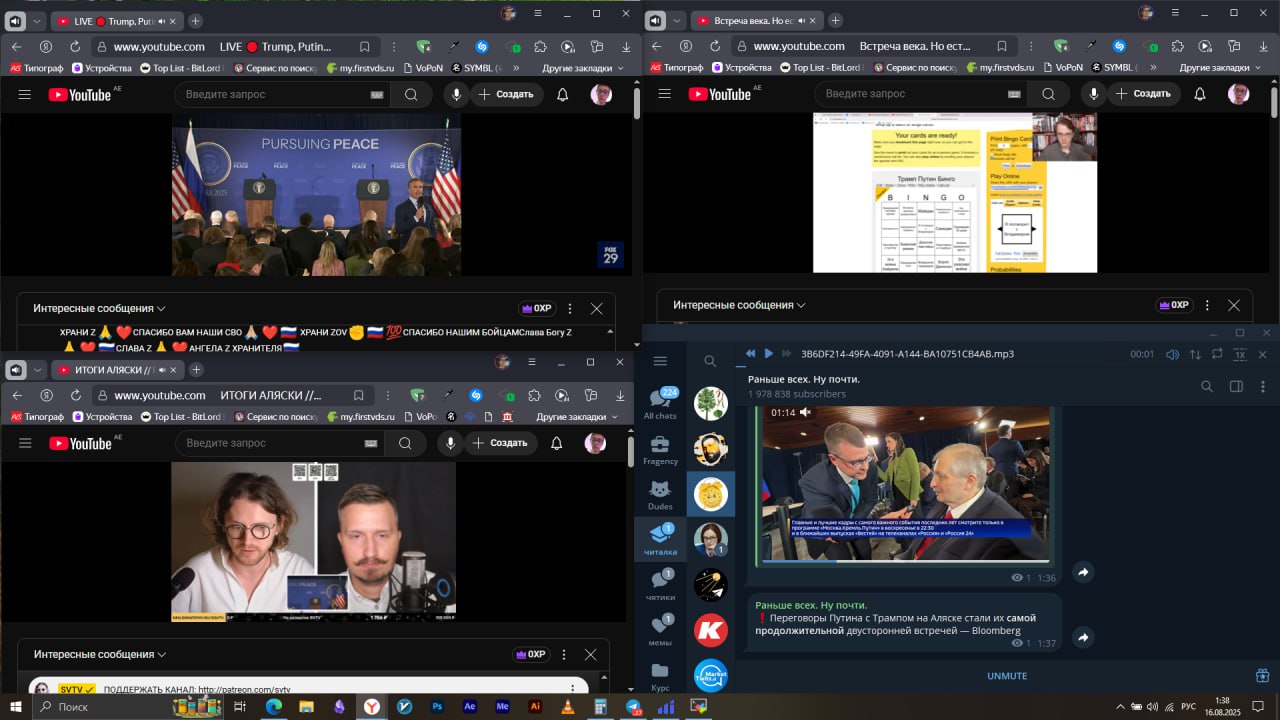Open tab list chevron in ИТОГИ АЛЯСКИ window

tap(39, 369)
